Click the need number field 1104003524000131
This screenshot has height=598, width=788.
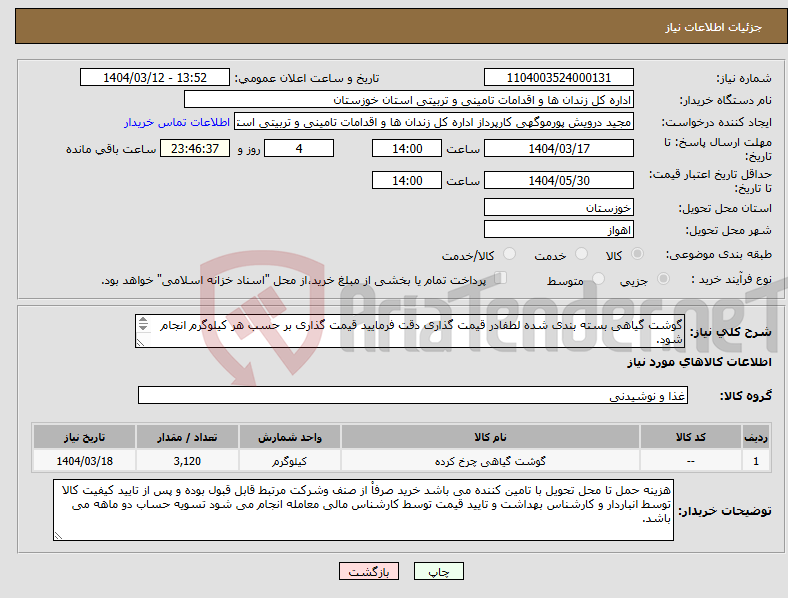coord(558,77)
